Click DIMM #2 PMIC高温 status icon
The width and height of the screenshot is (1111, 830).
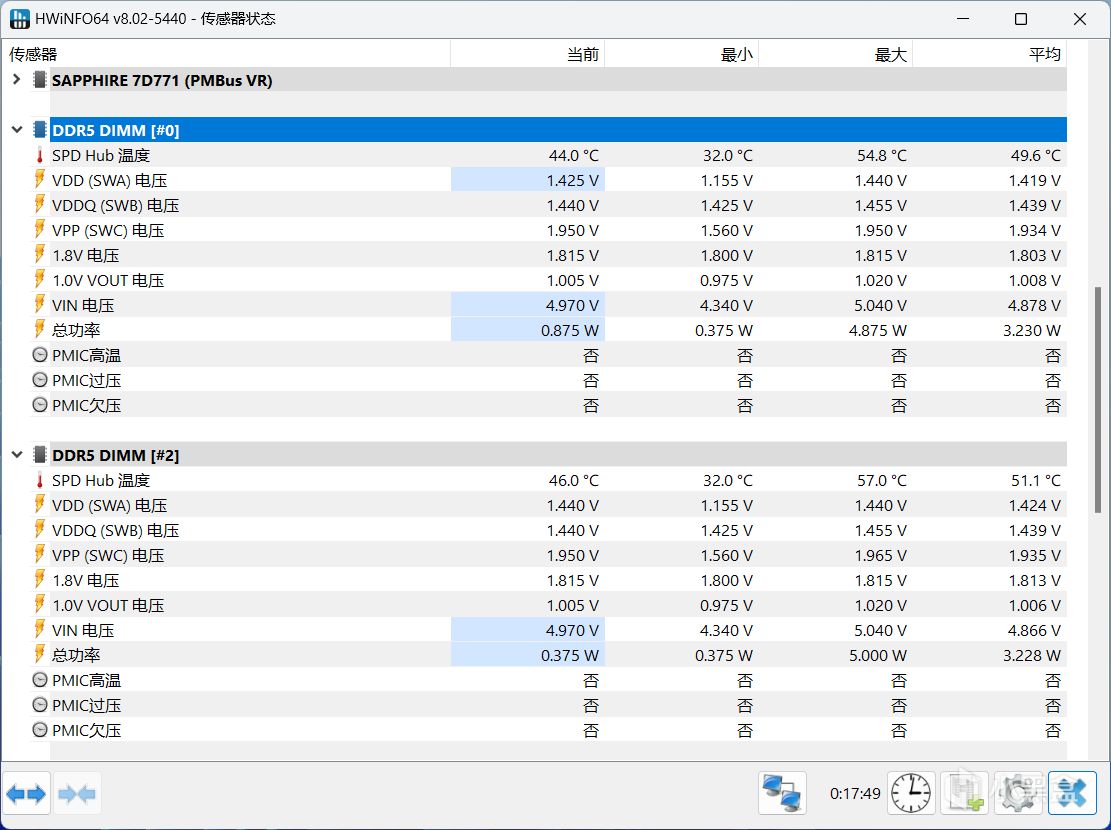[x=40, y=680]
